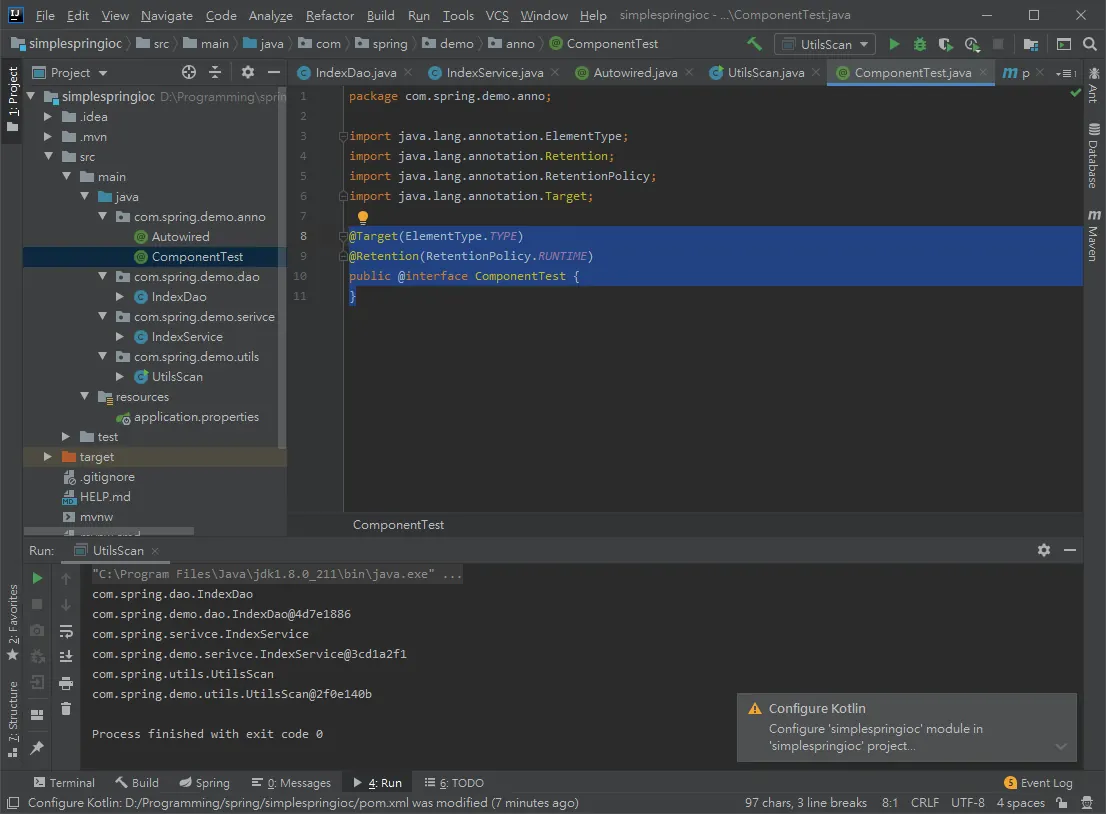Print console output with printer icon
The image size is (1106, 814).
point(66,683)
